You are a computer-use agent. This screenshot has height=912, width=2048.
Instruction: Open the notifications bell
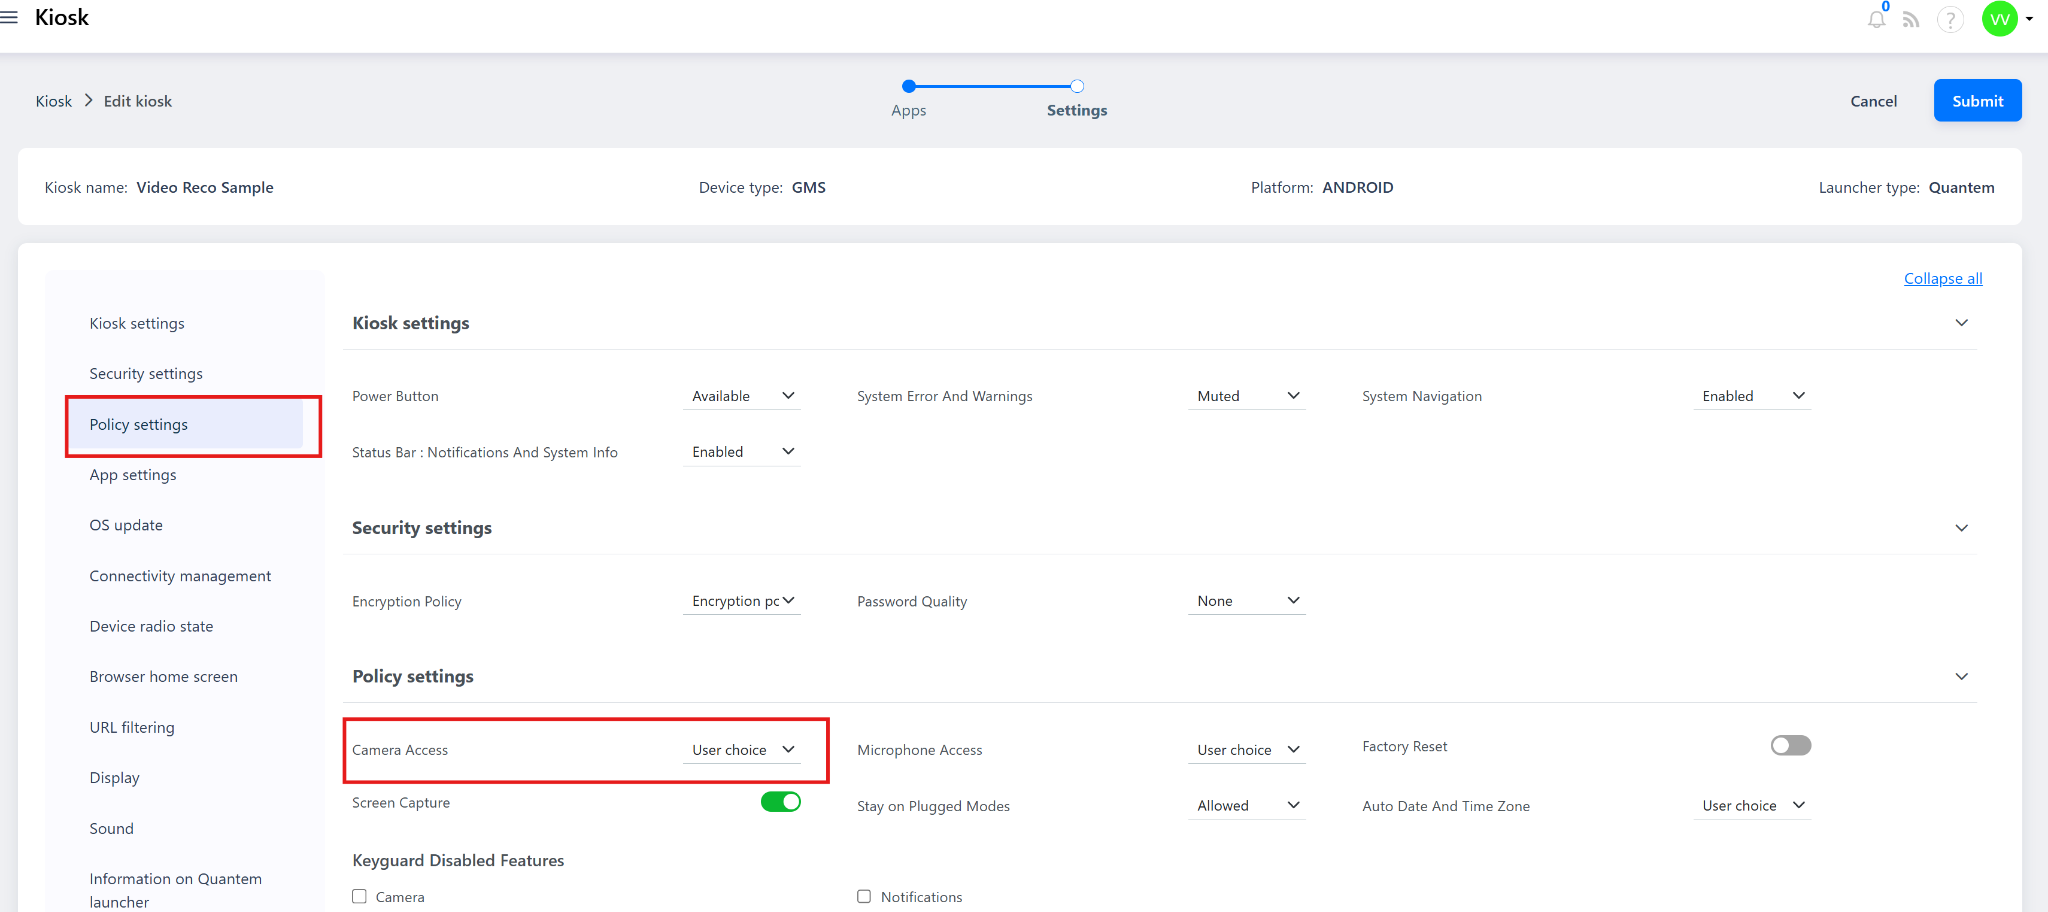(x=1876, y=19)
